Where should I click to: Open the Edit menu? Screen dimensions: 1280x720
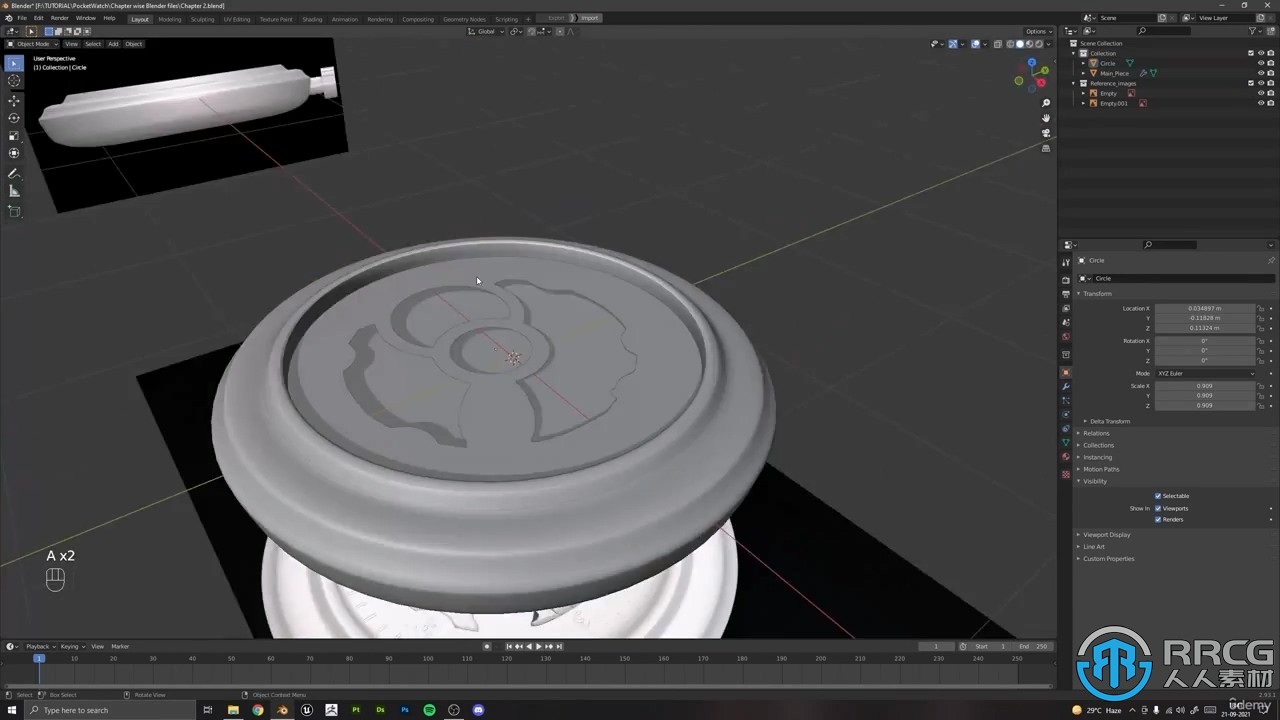click(38, 18)
